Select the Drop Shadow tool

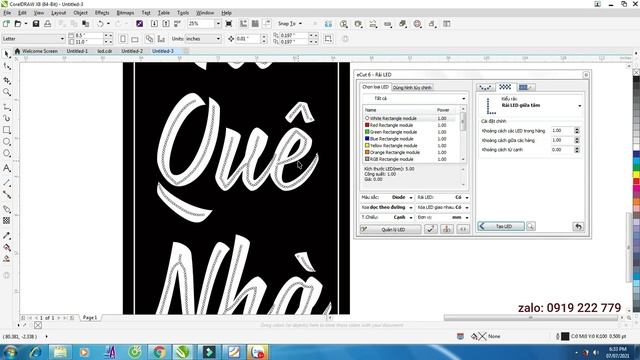[7, 209]
